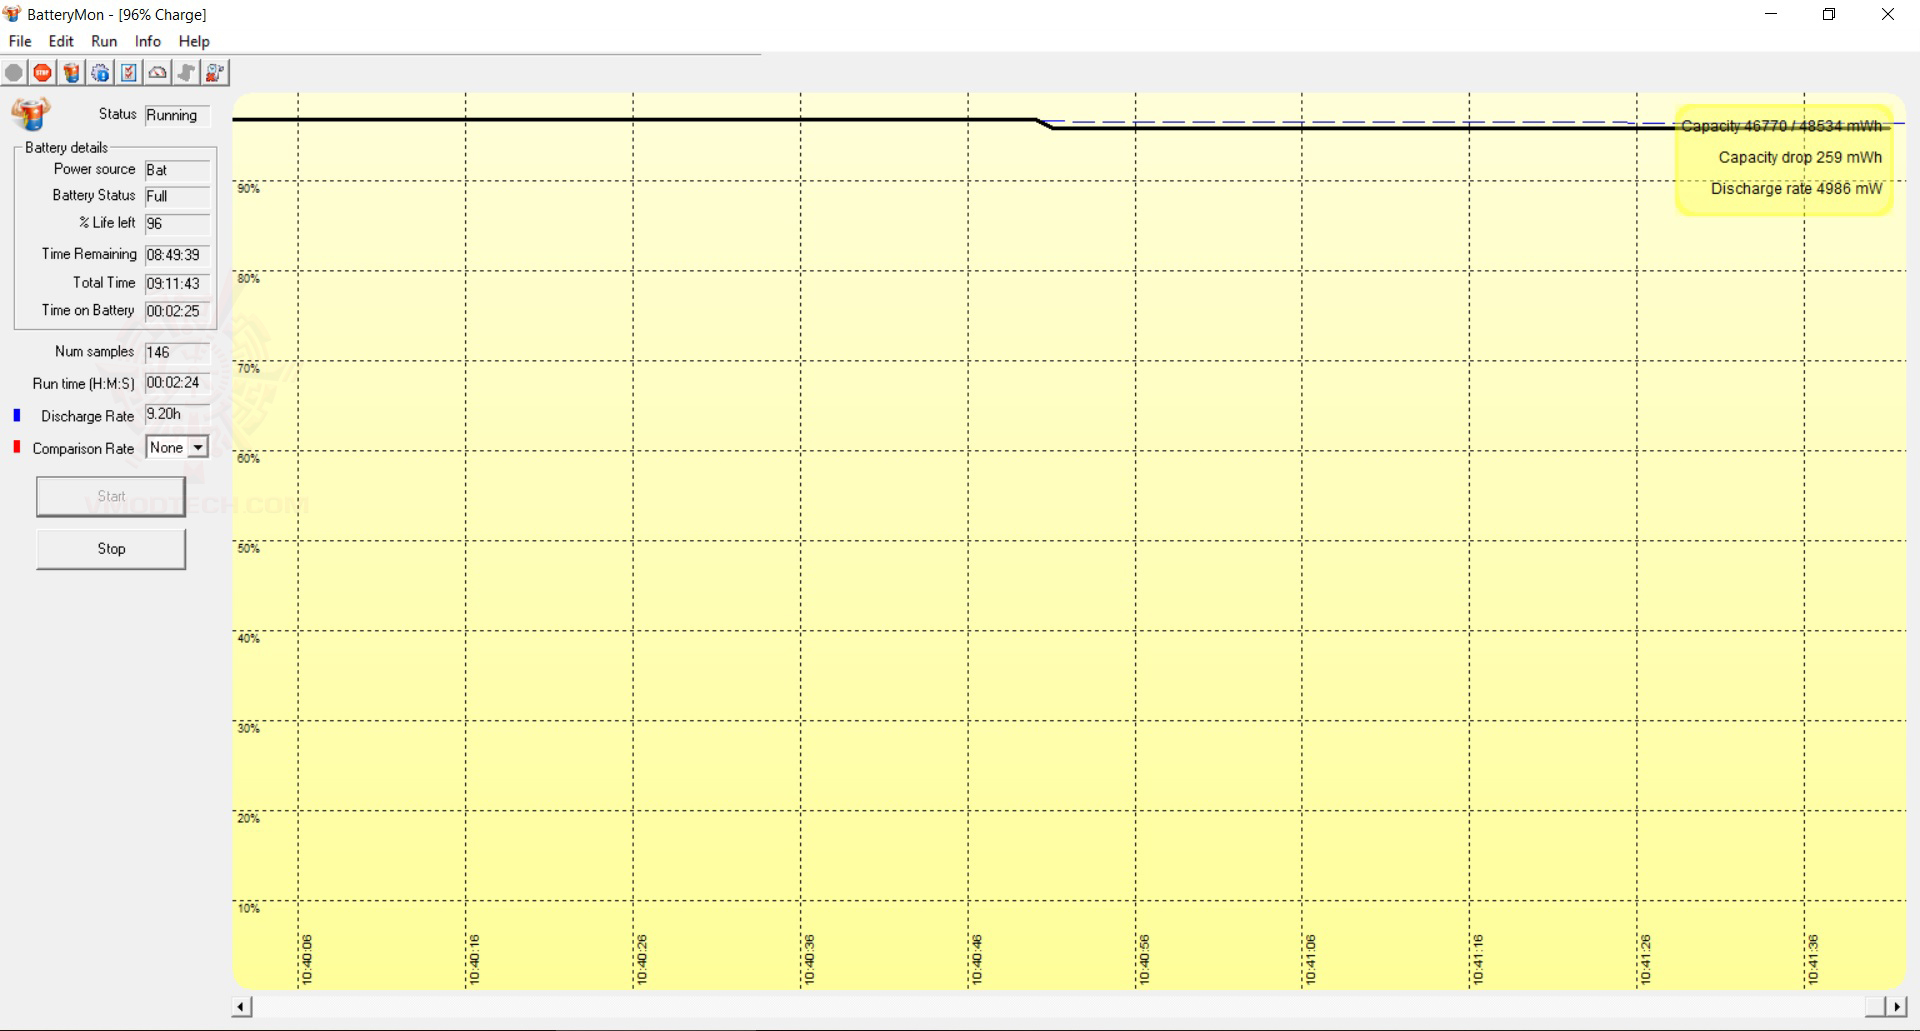Click the 'Time Remaining' label

(89, 254)
